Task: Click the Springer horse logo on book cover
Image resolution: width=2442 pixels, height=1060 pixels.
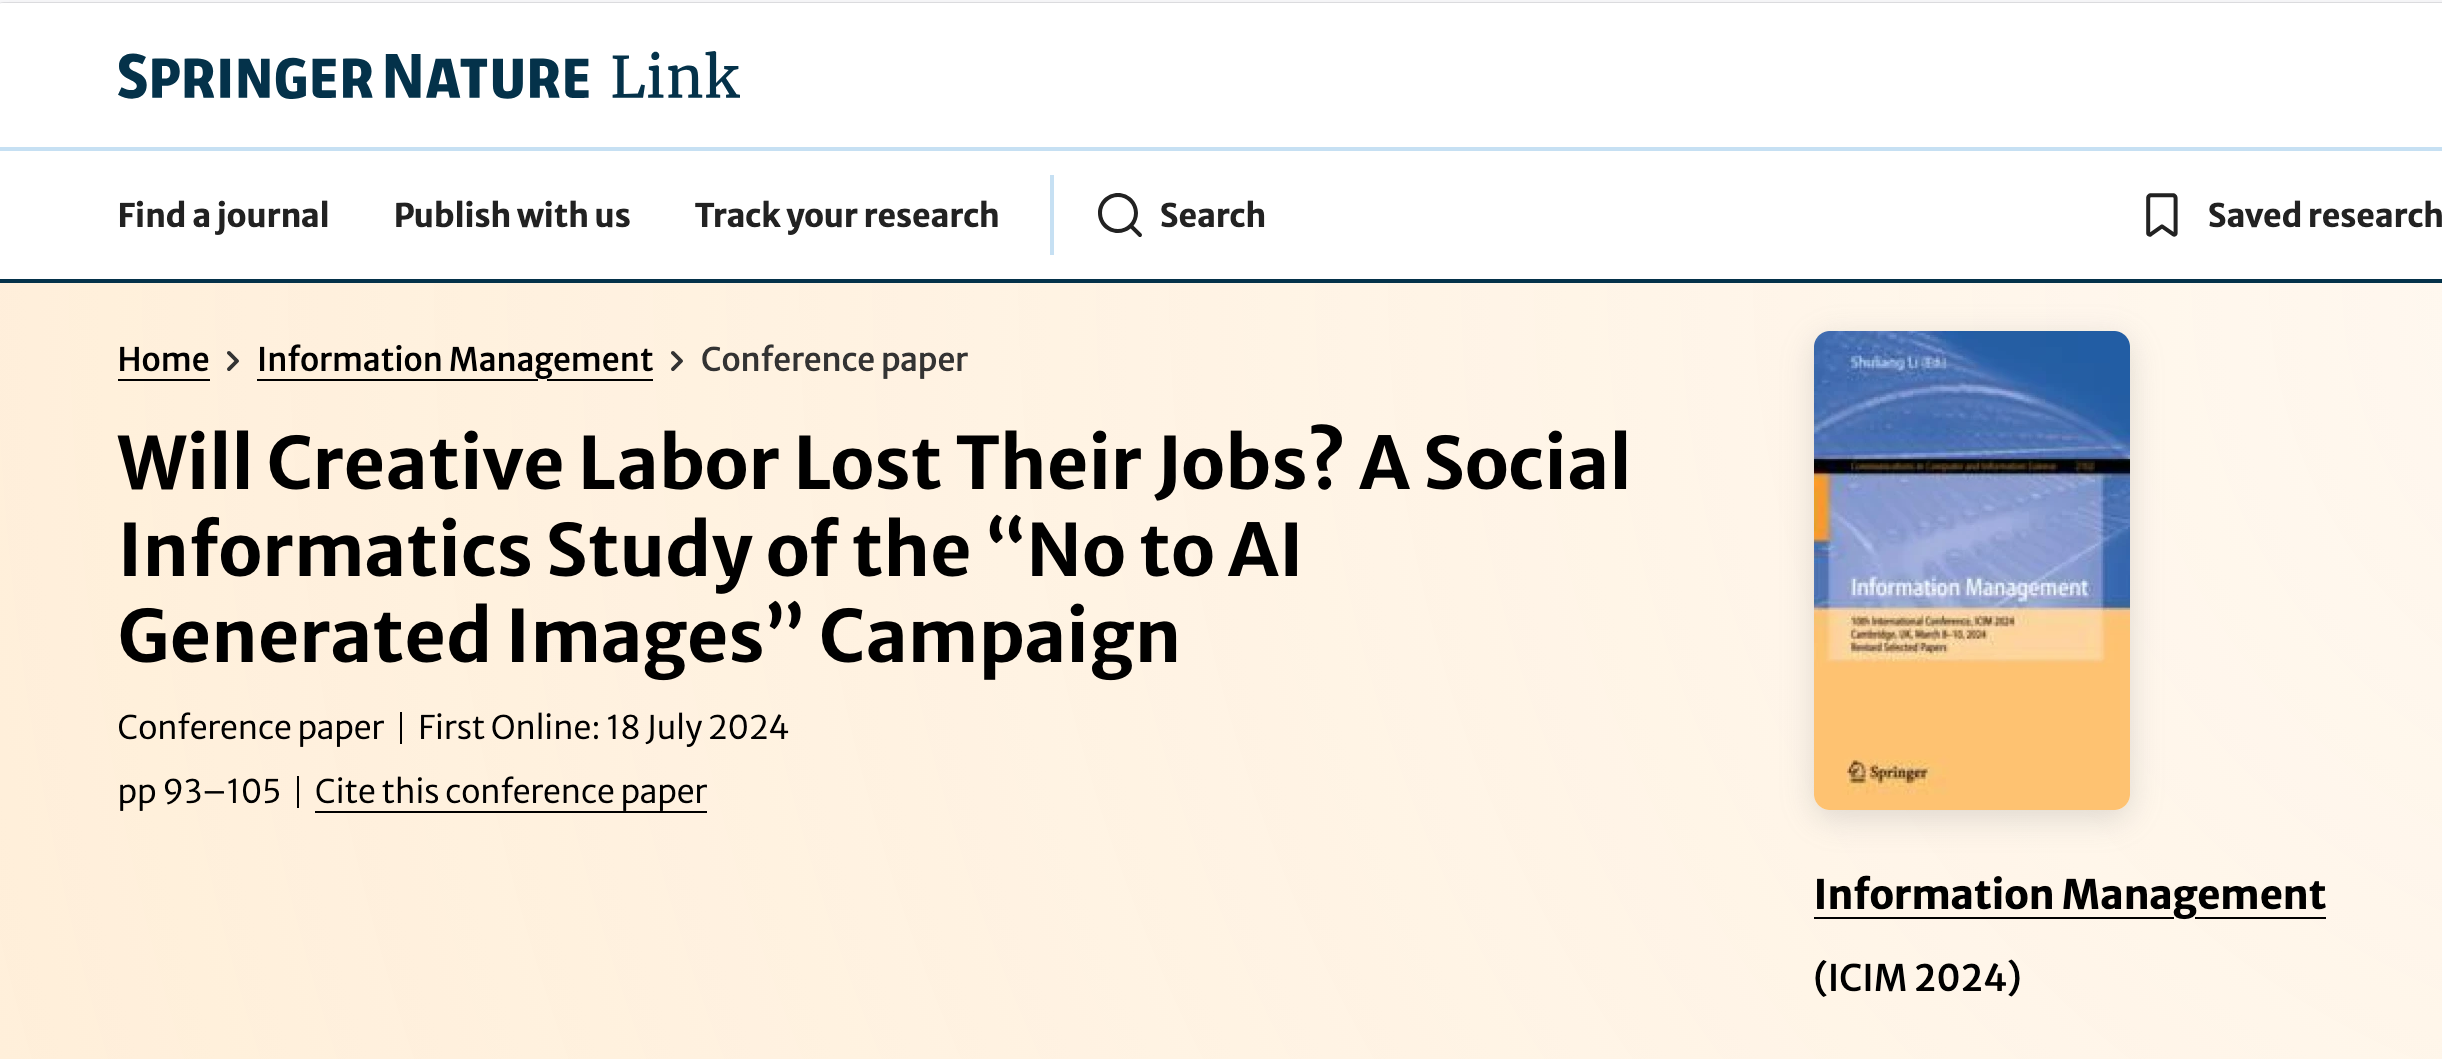Action: pos(1857,771)
